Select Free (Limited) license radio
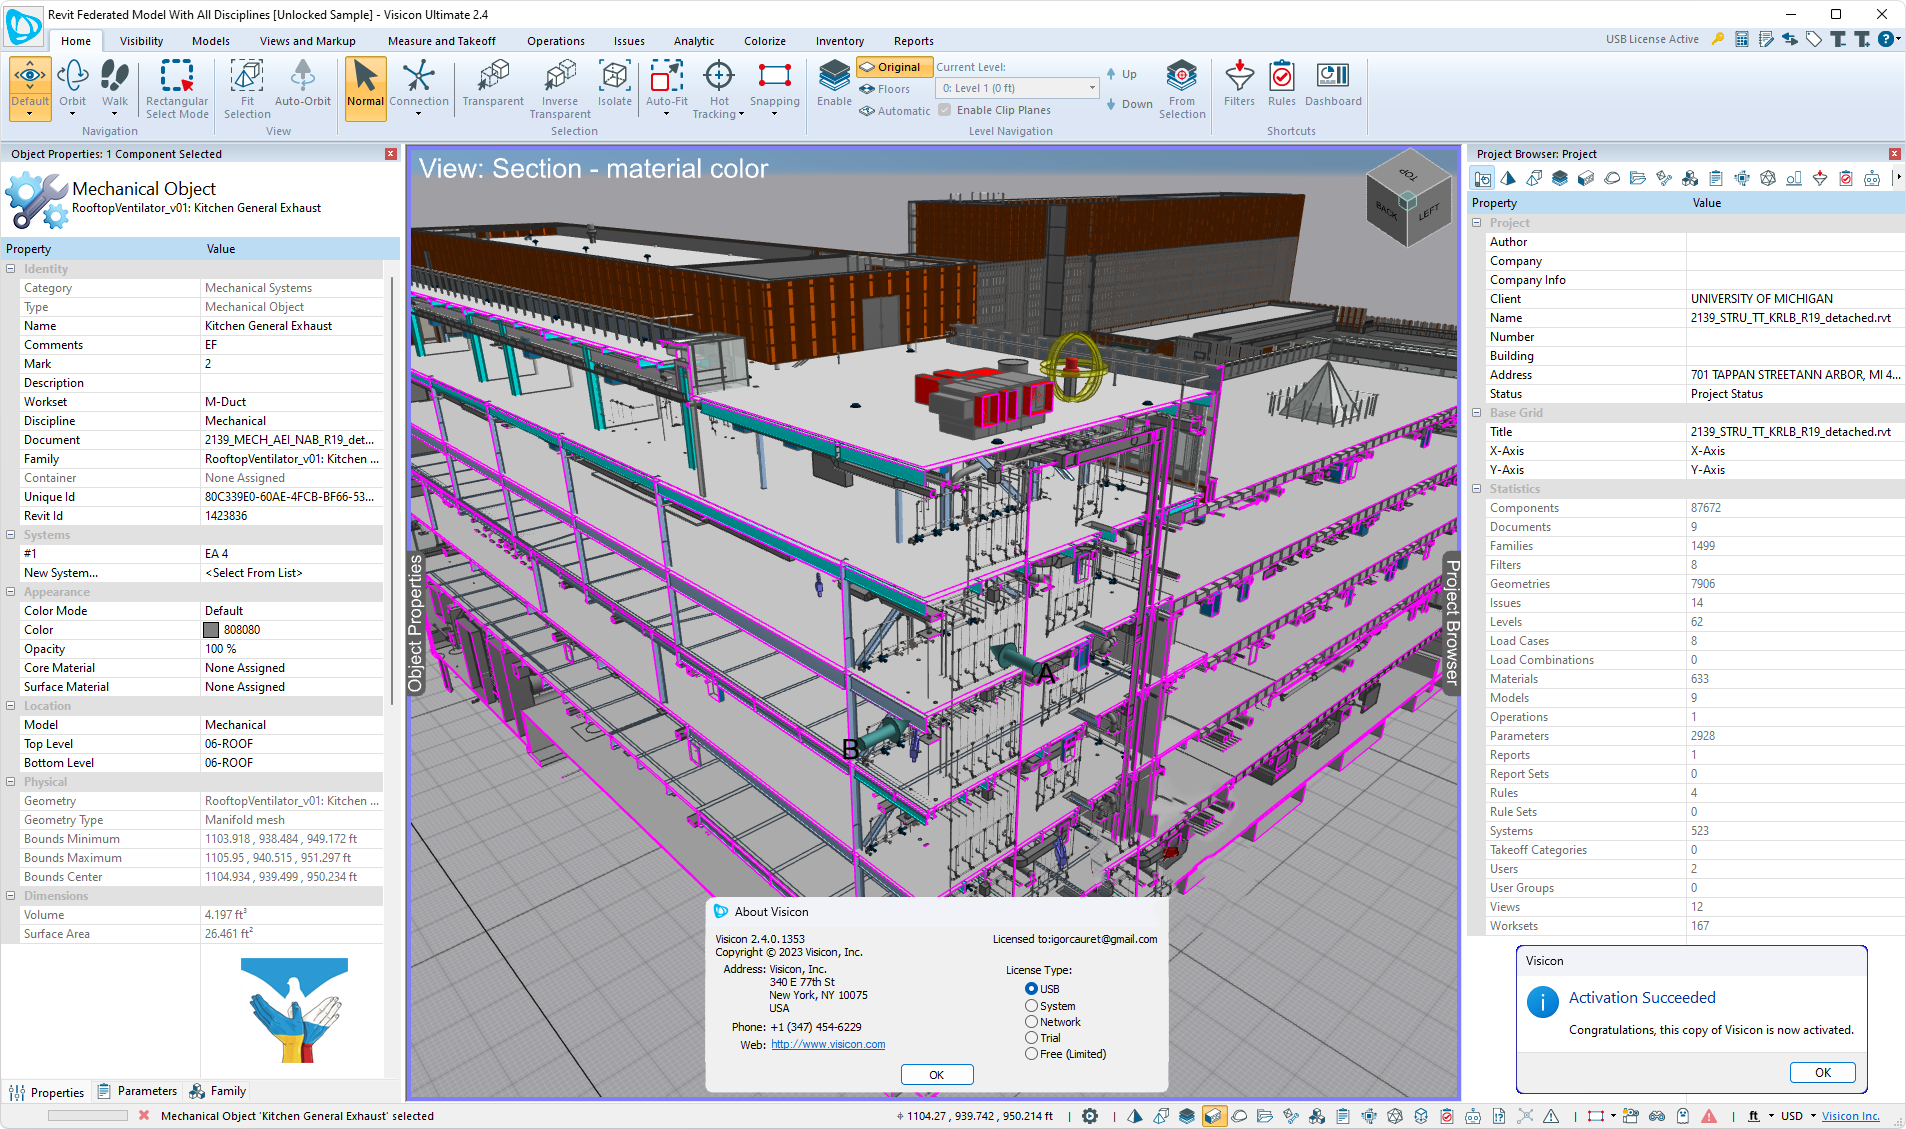Image resolution: width=1906 pixels, height=1129 pixels. point(1031,1053)
